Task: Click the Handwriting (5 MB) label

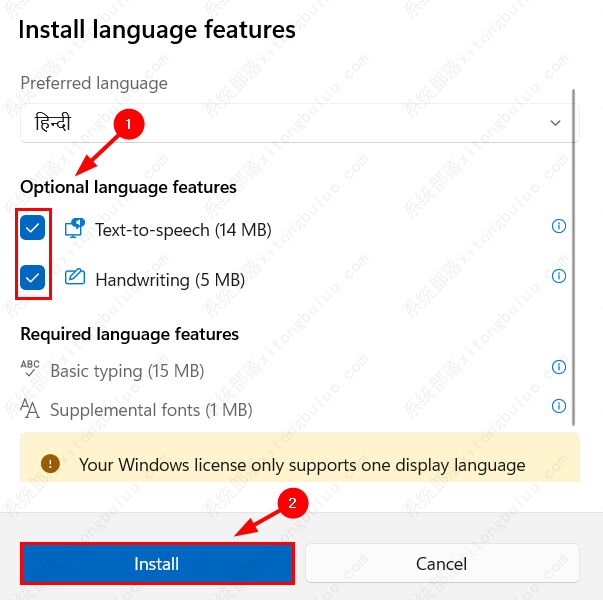Action: [170, 280]
